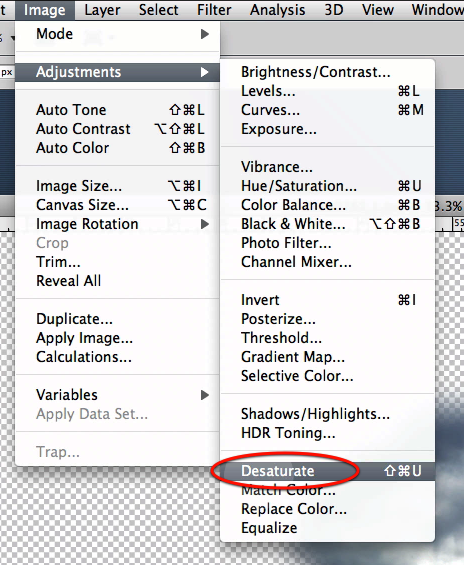Select Black & White adjustment
464x565 pixels.
[x=327, y=224]
